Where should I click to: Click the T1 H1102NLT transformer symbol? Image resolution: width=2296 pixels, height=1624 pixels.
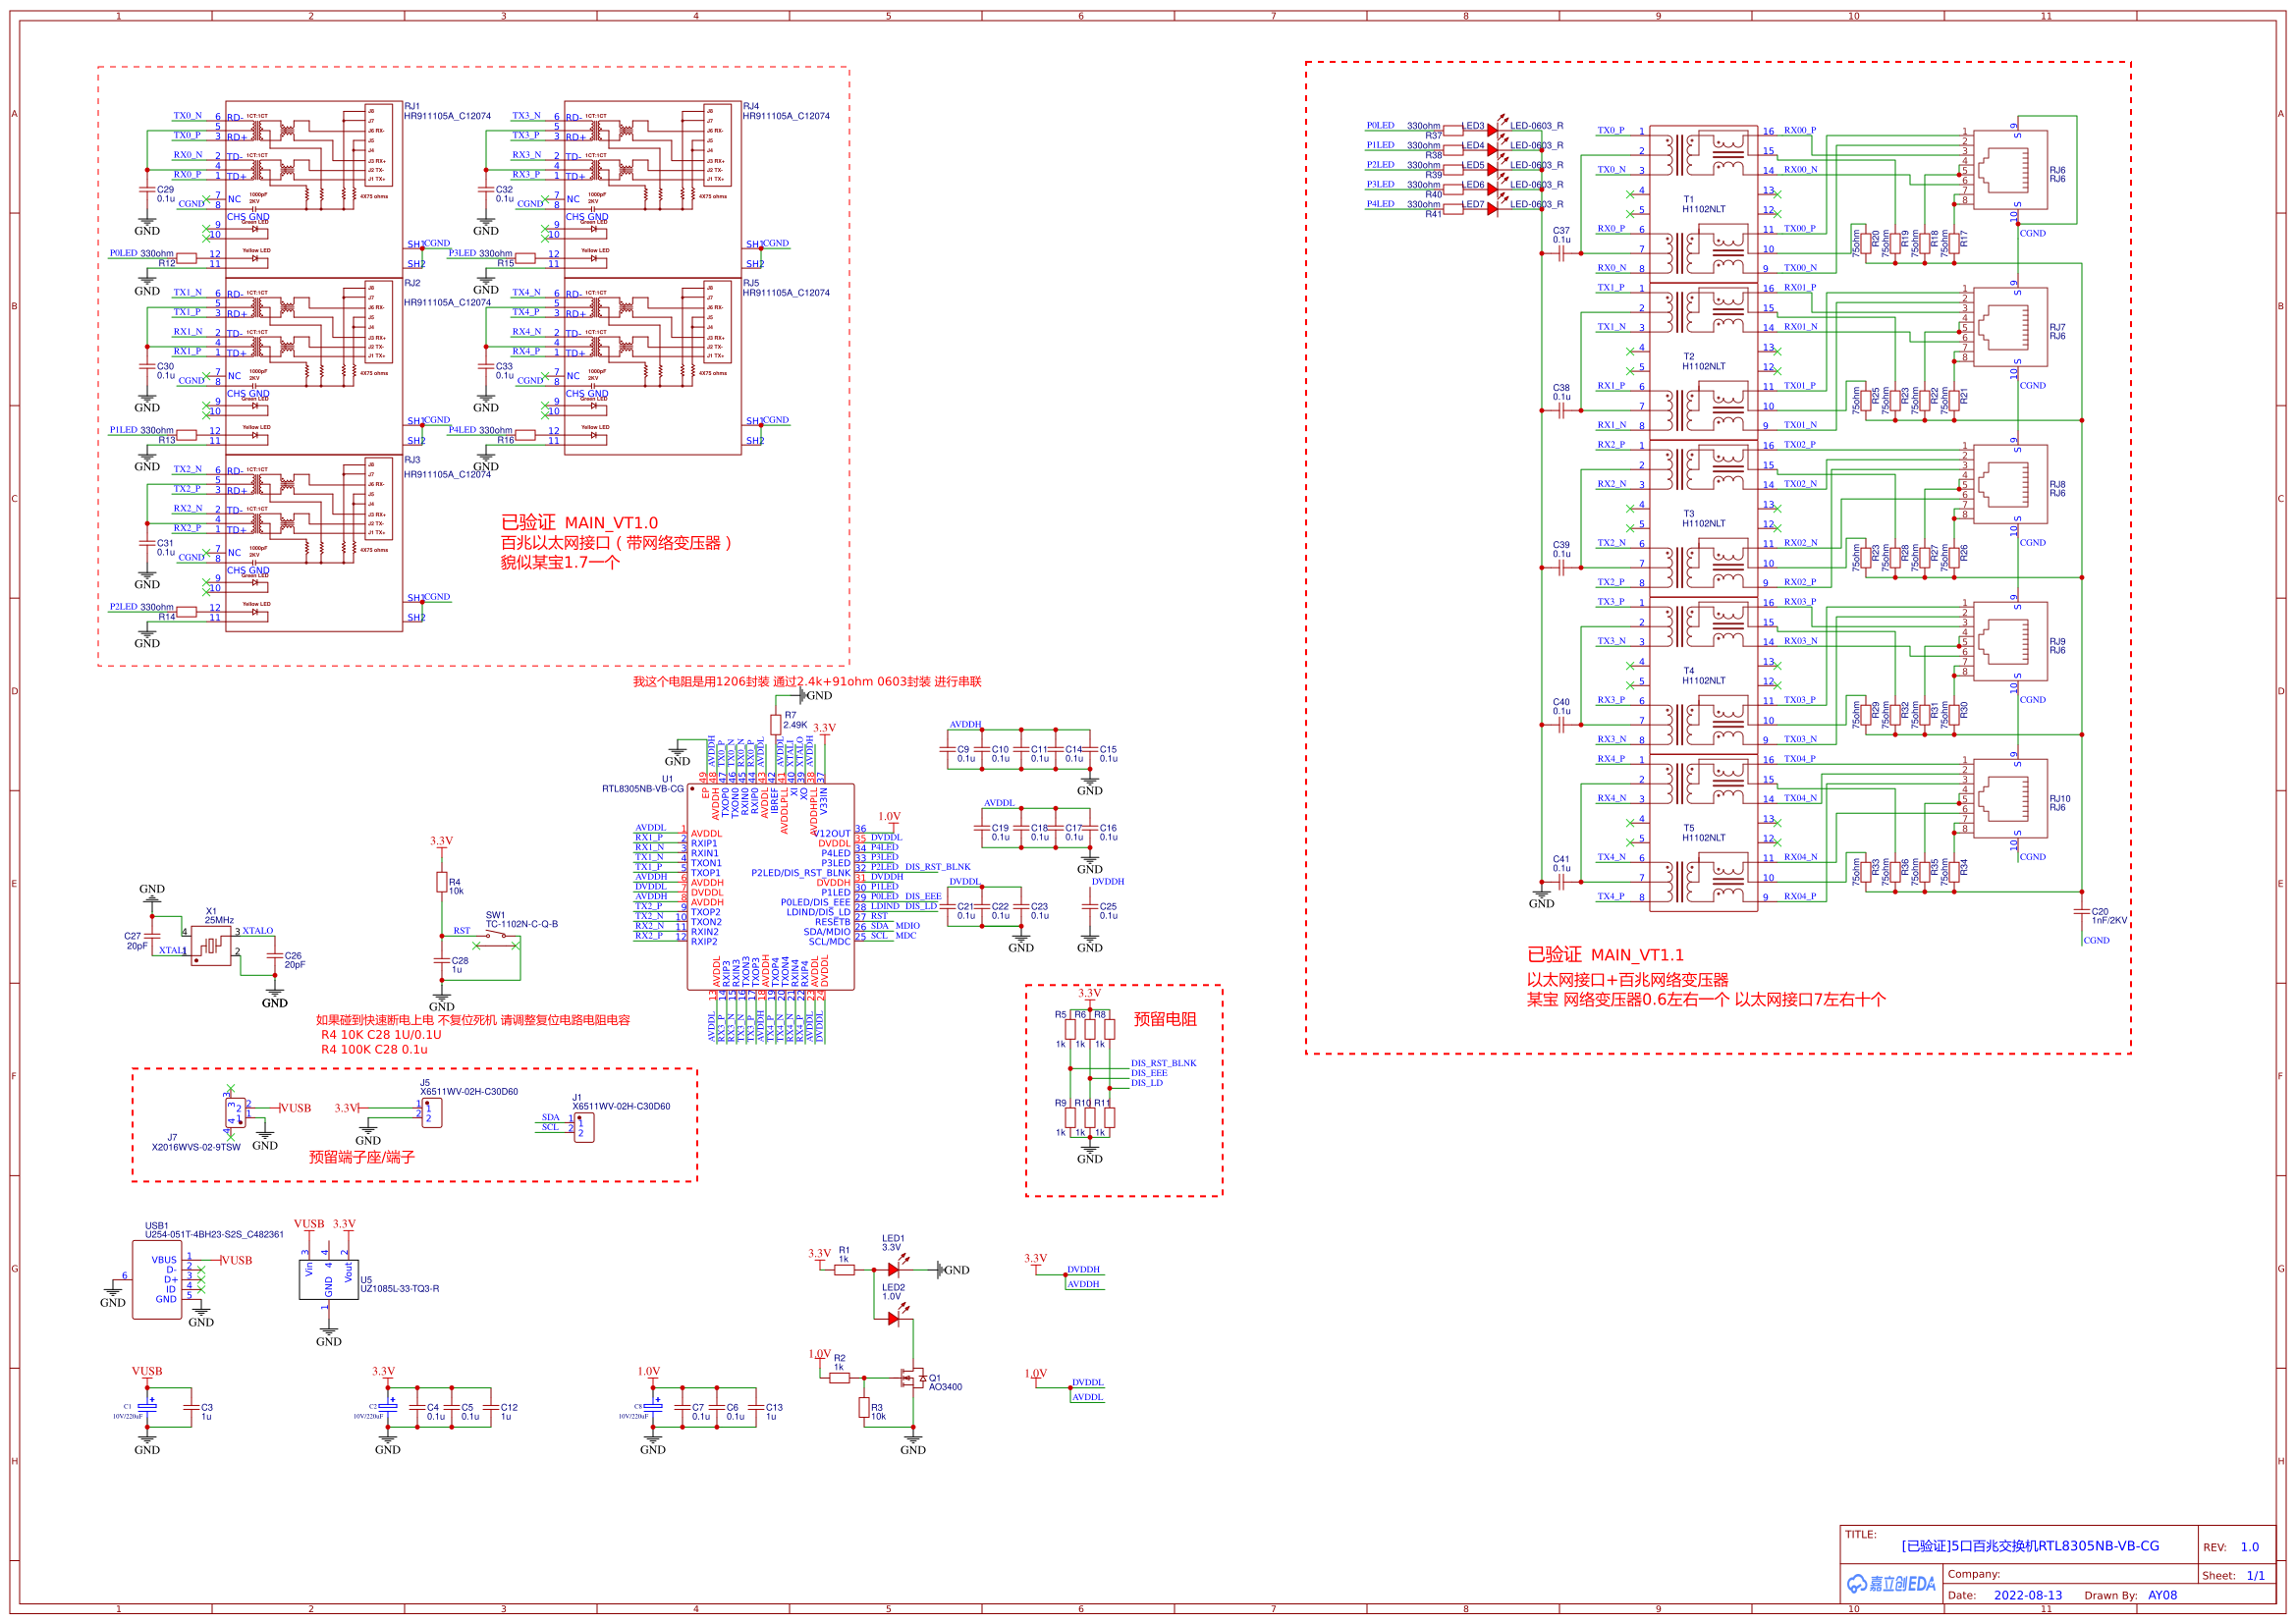[1703, 200]
